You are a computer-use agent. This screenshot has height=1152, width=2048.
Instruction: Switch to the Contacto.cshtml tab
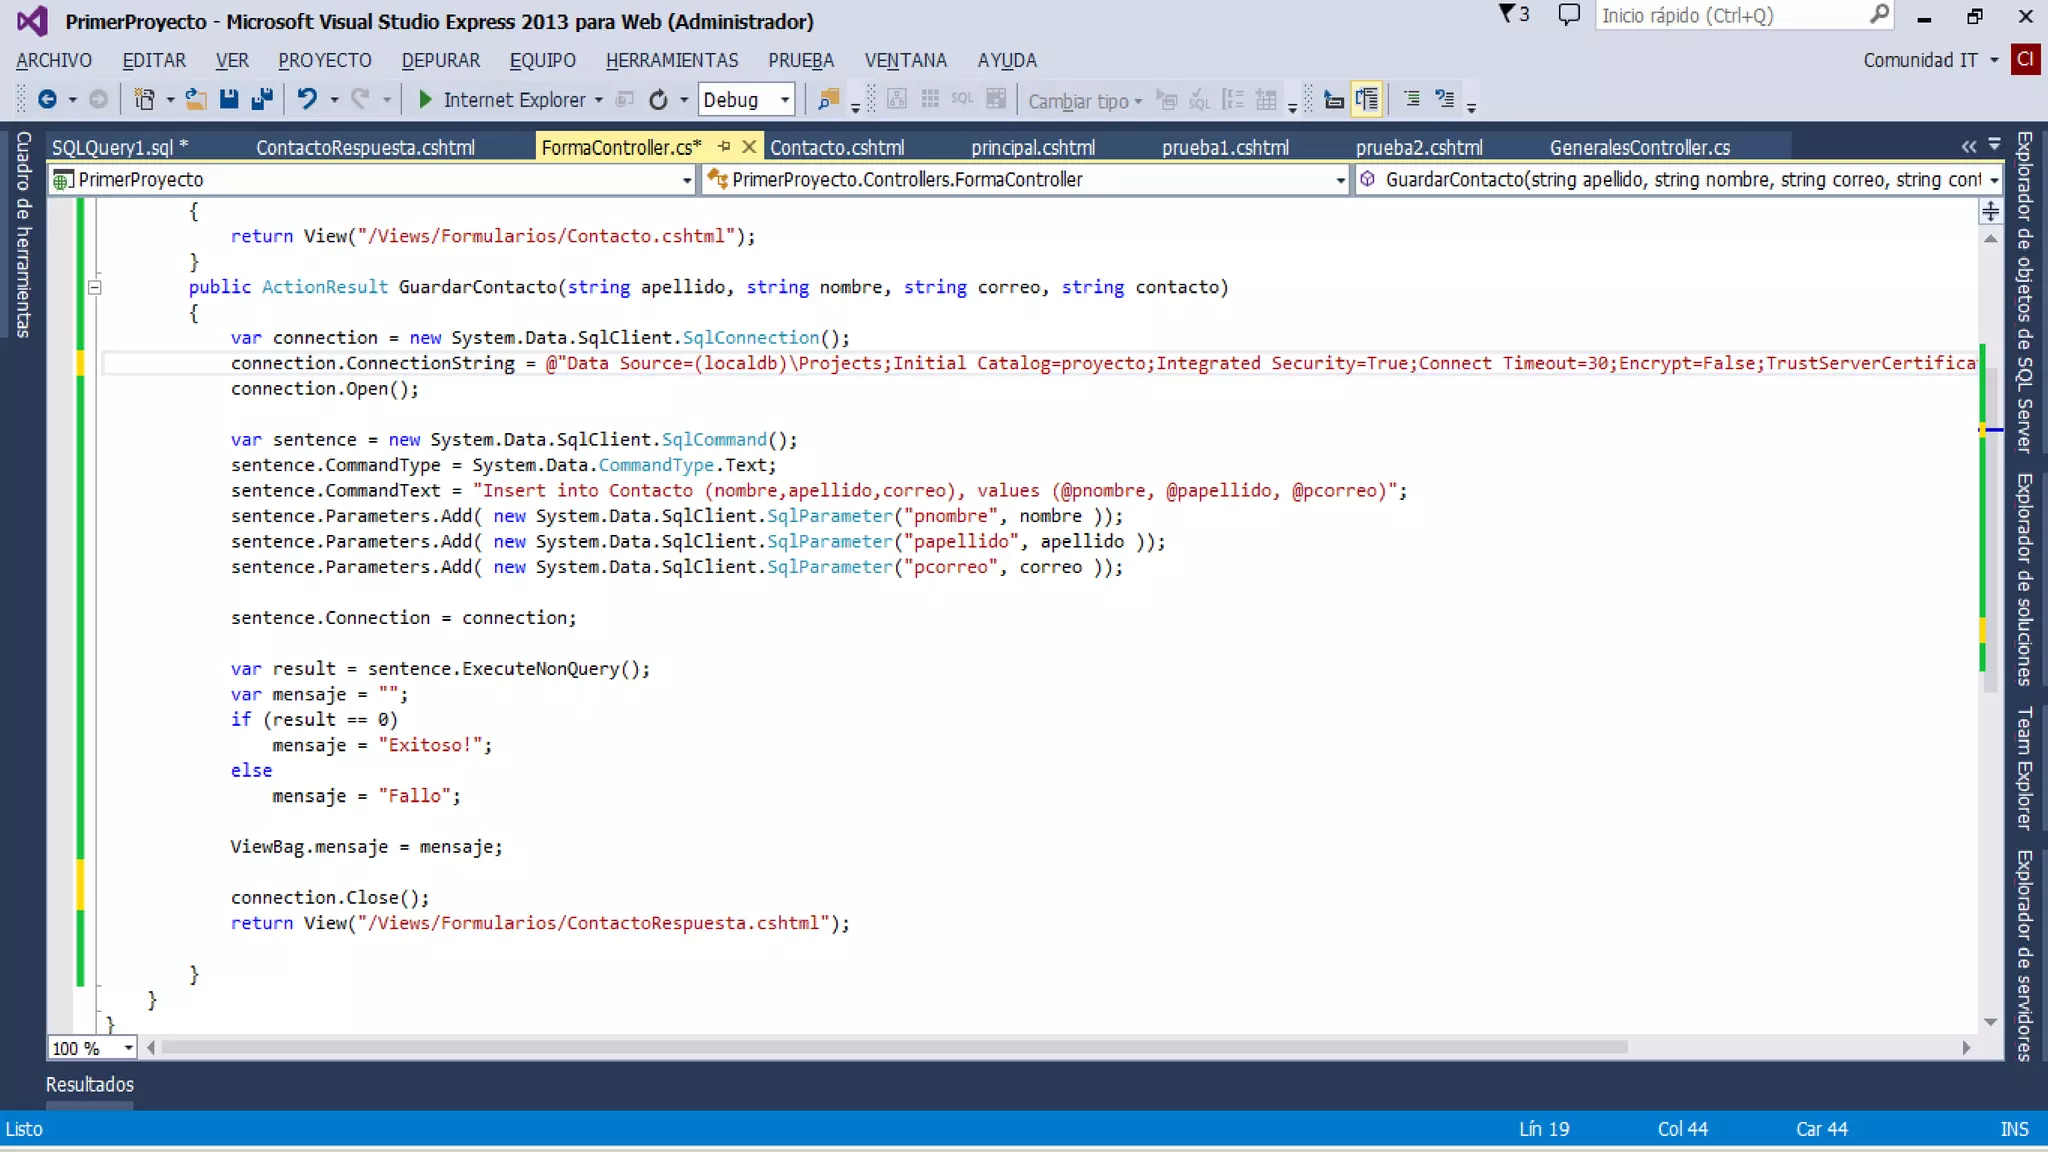pyautogui.click(x=837, y=147)
